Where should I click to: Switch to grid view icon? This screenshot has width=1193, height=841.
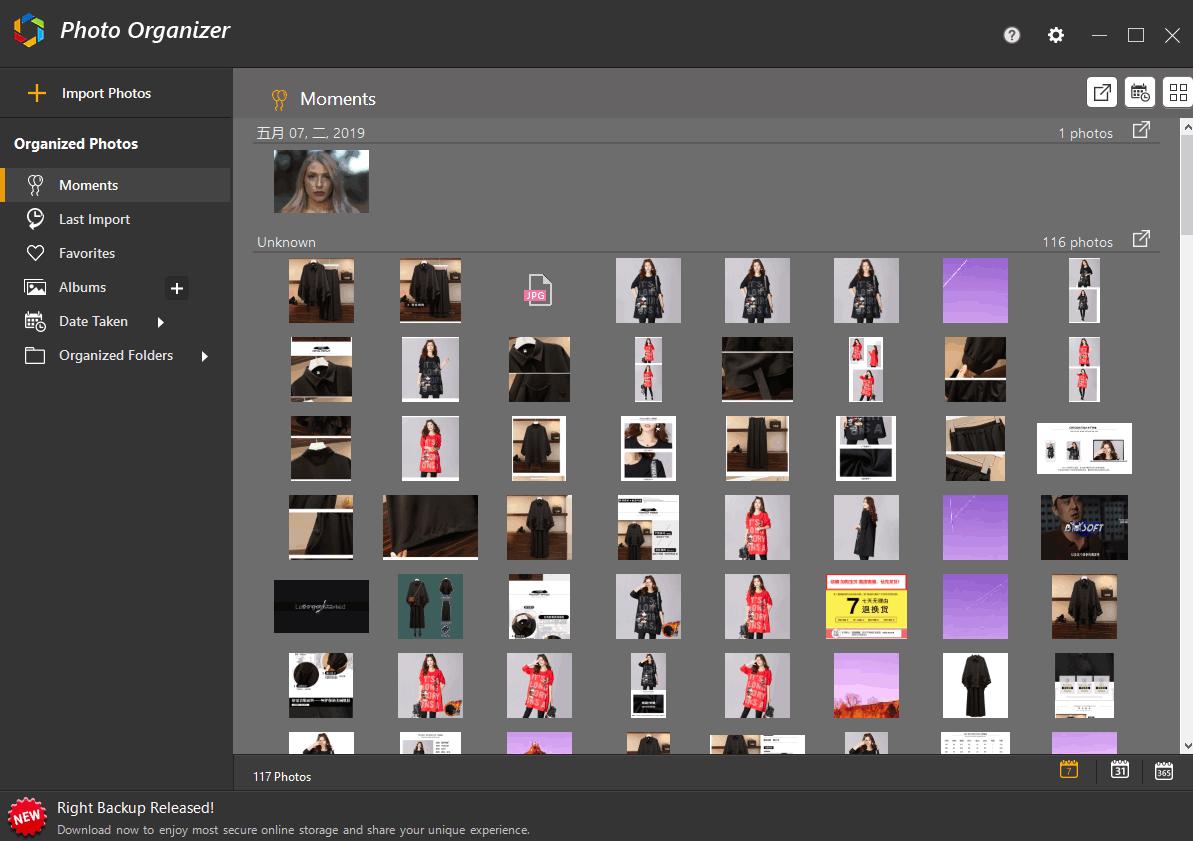(1178, 93)
